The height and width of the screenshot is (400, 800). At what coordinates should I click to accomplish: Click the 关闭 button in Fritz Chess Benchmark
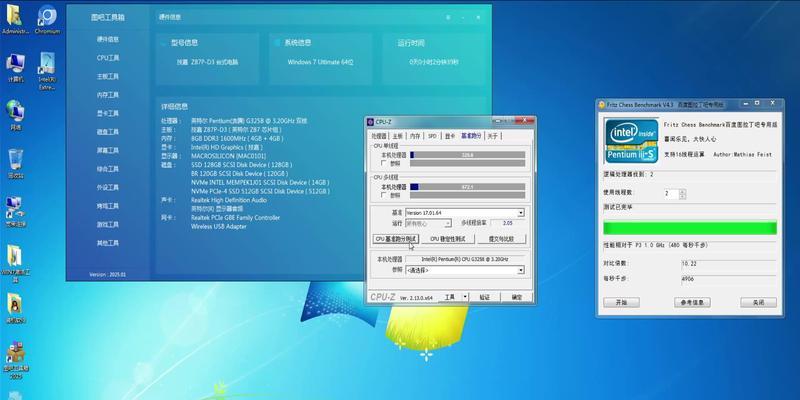pos(759,302)
